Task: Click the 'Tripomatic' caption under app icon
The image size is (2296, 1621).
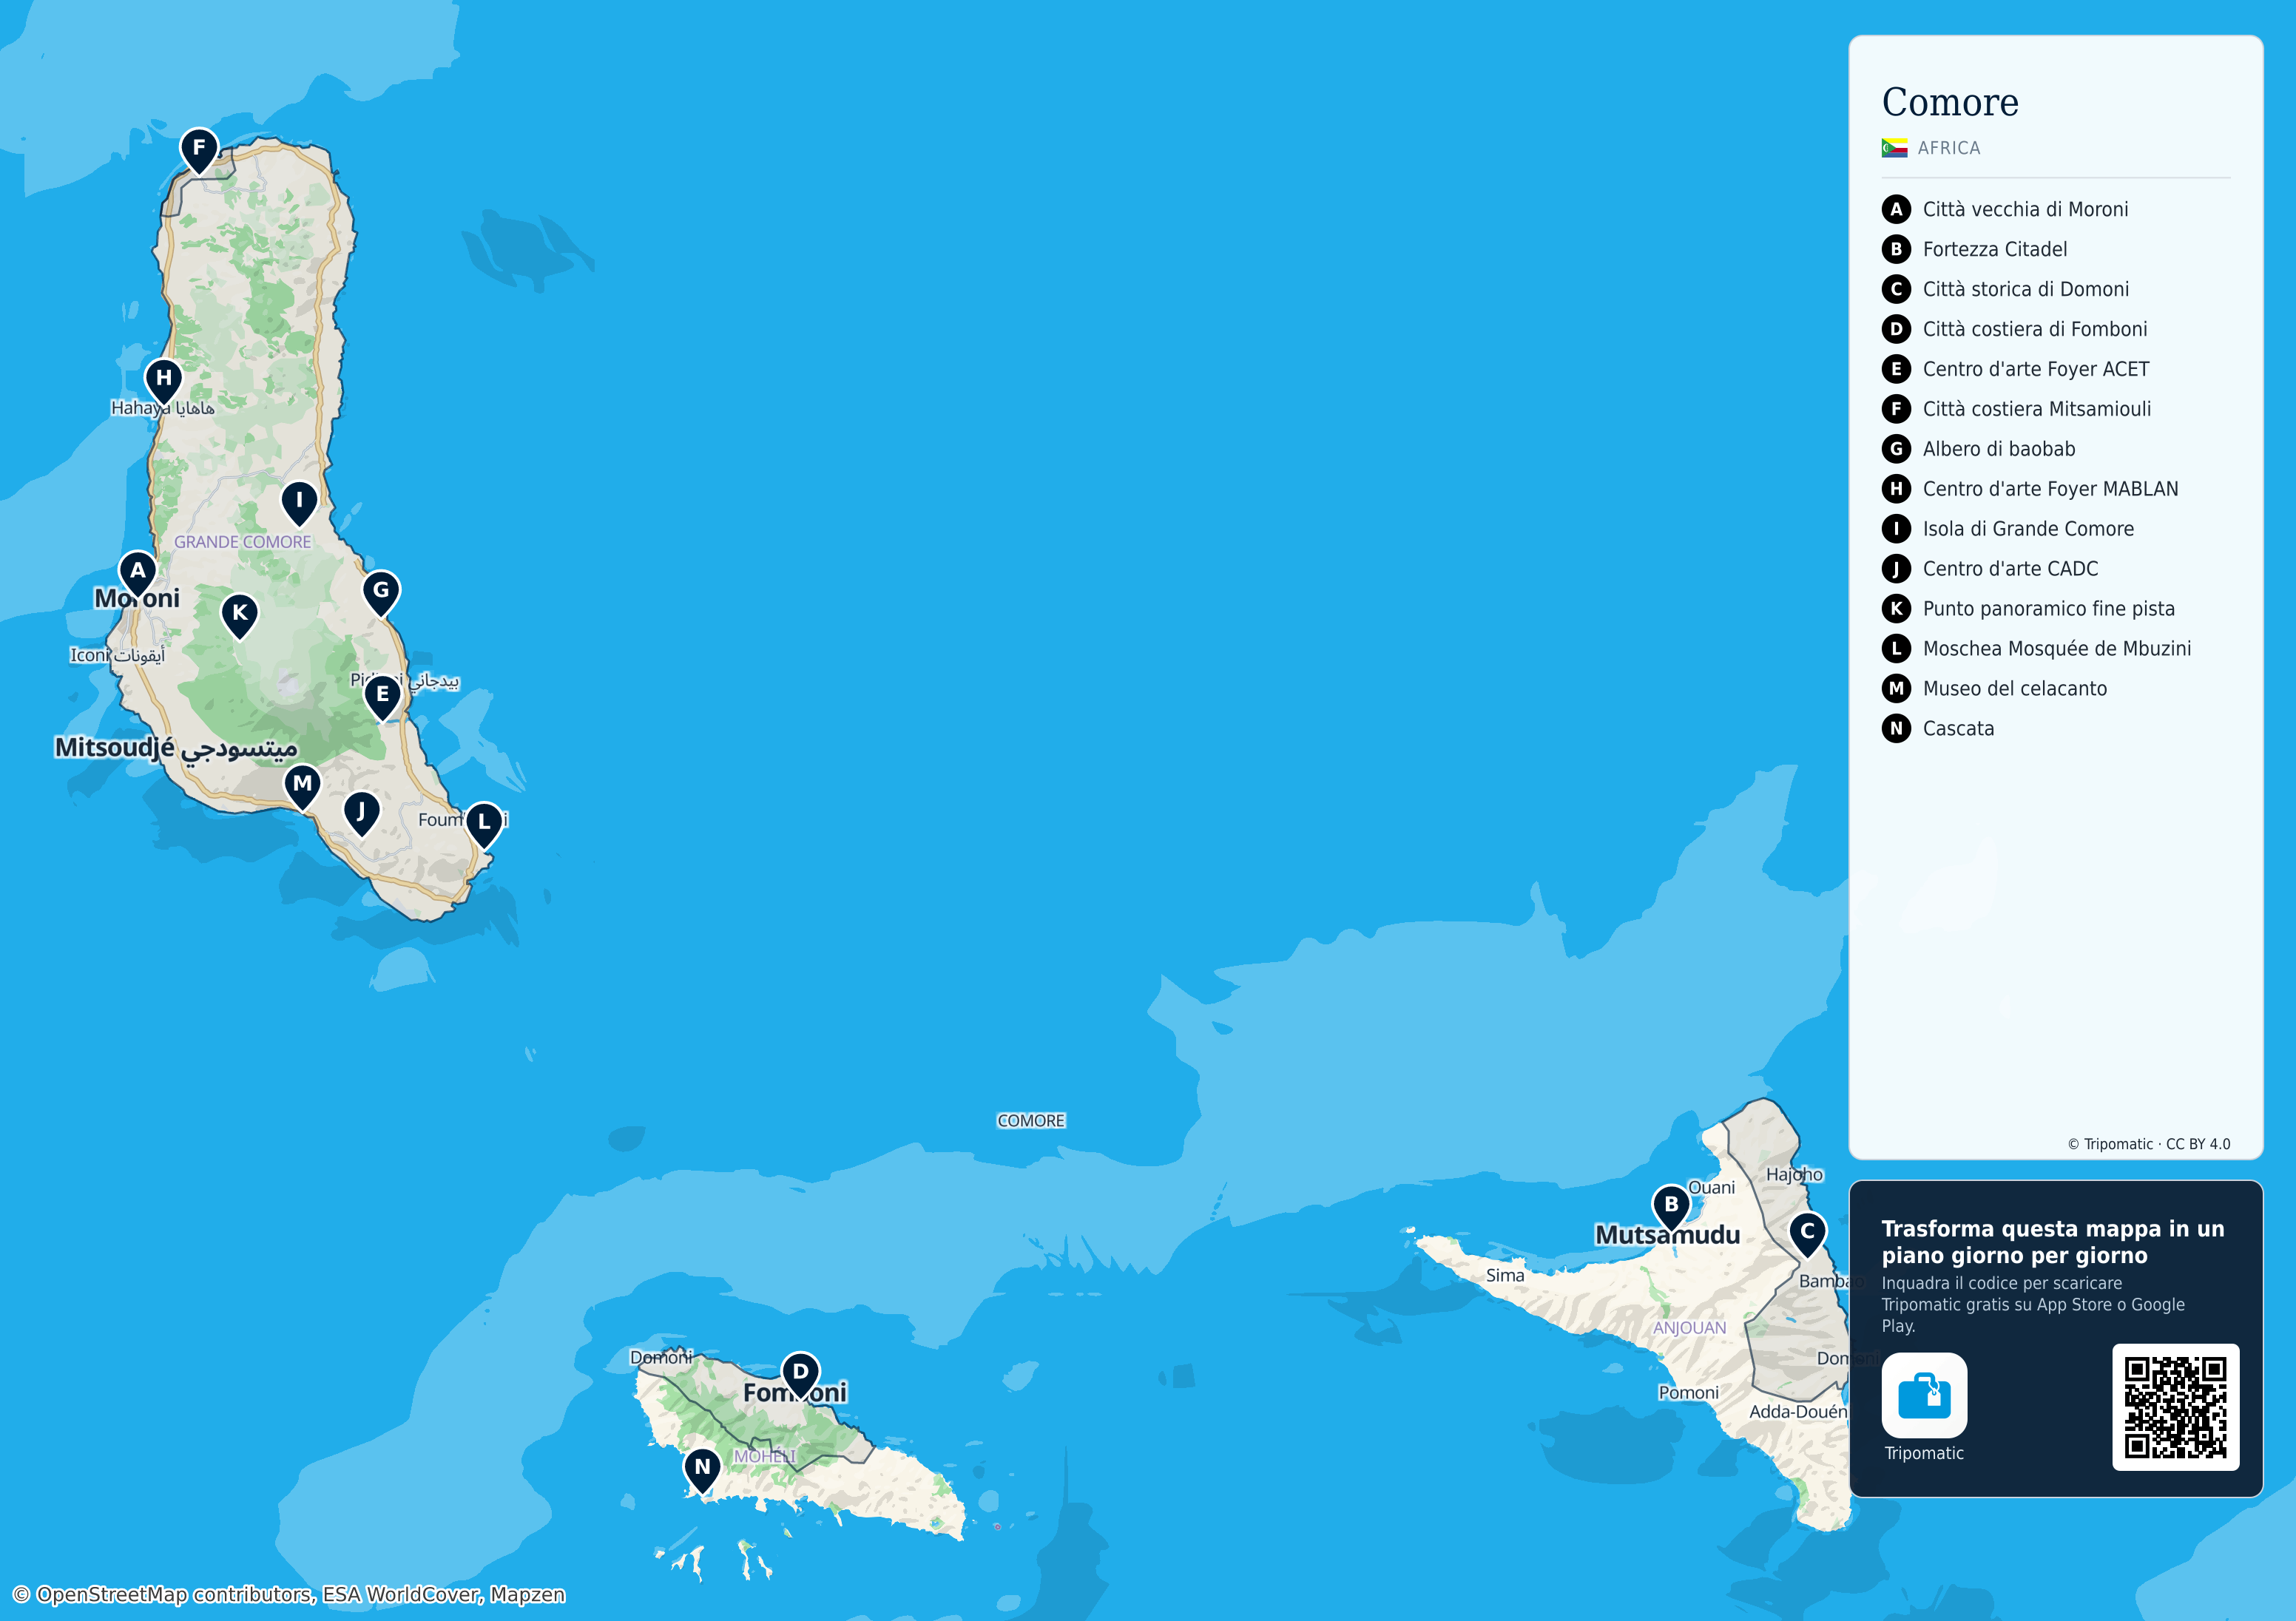Action: (x=1924, y=1453)
